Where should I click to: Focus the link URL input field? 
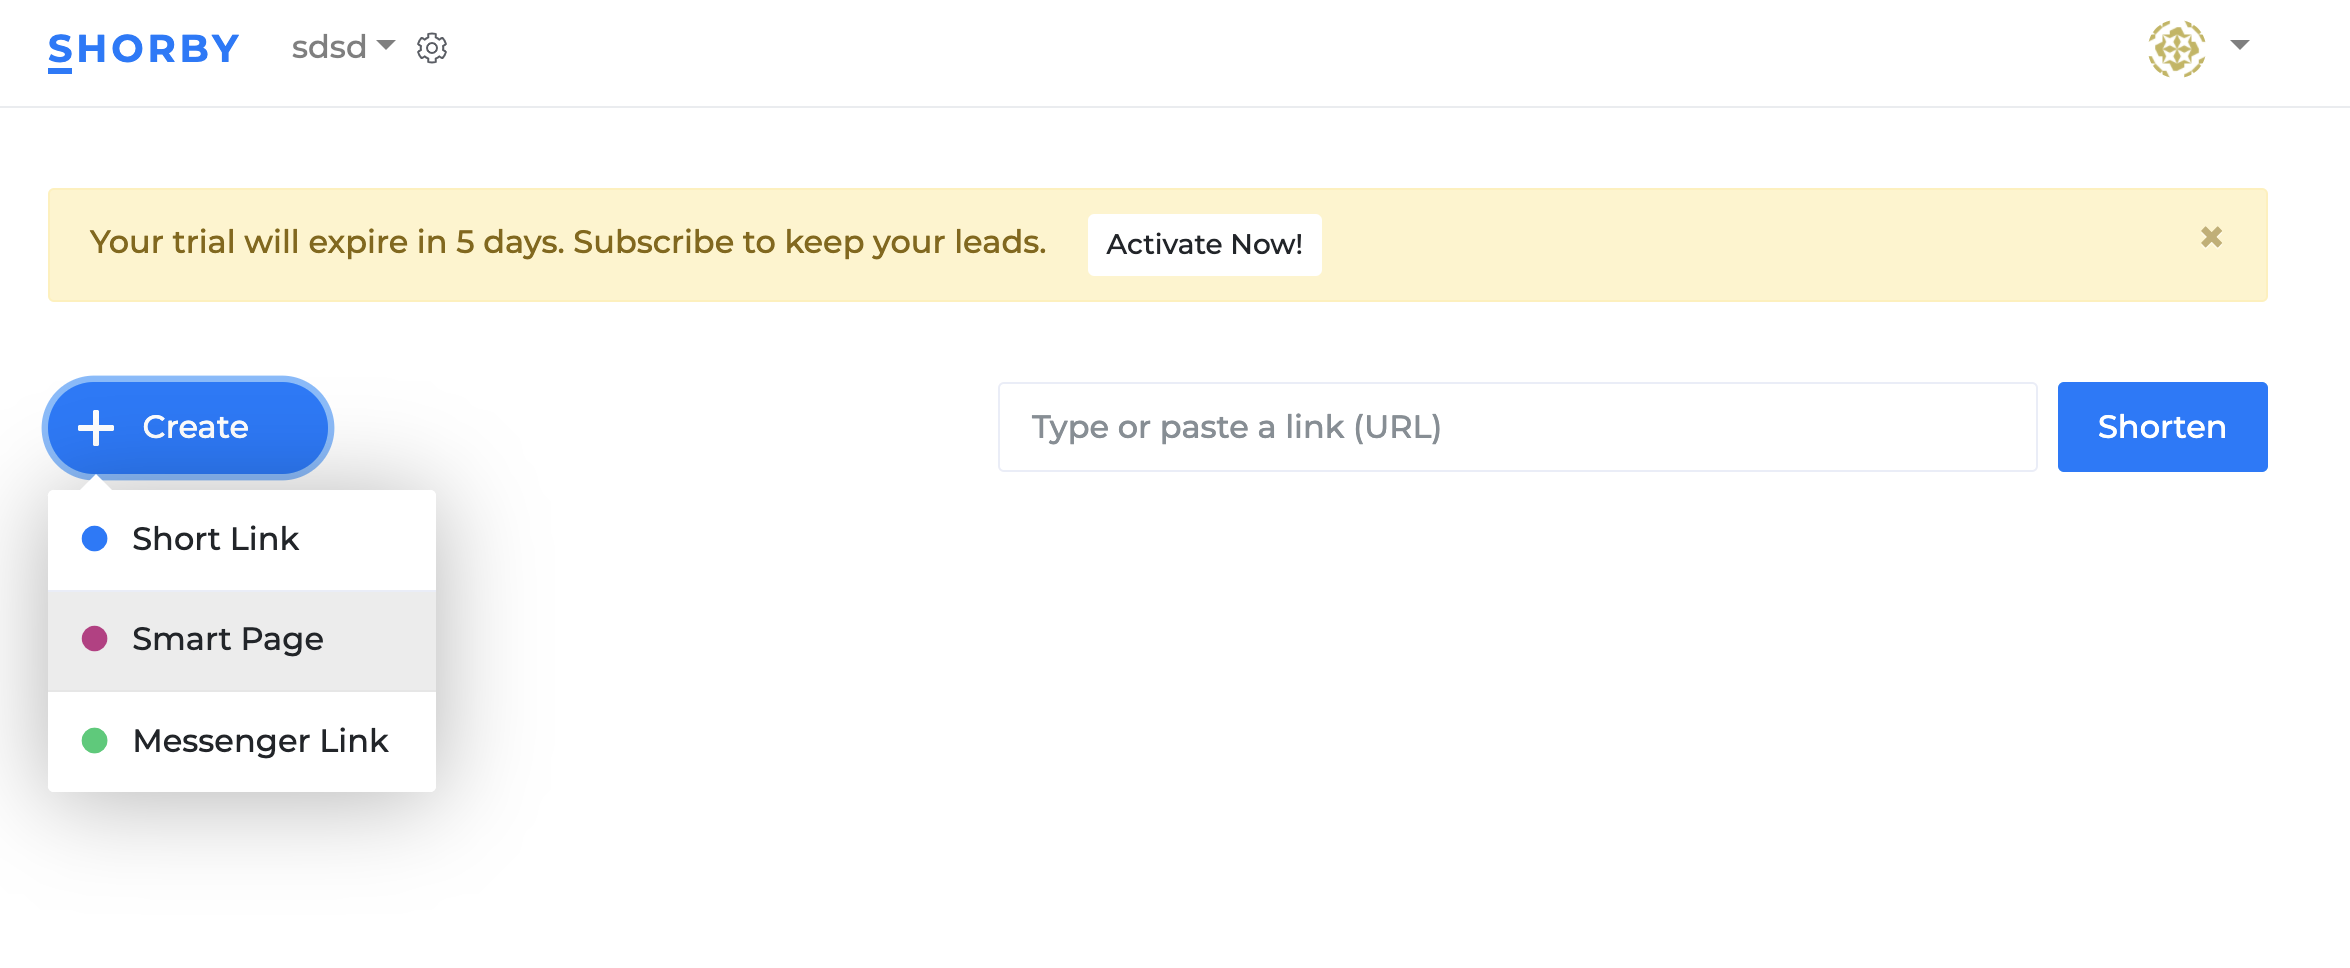(1517, 427)
